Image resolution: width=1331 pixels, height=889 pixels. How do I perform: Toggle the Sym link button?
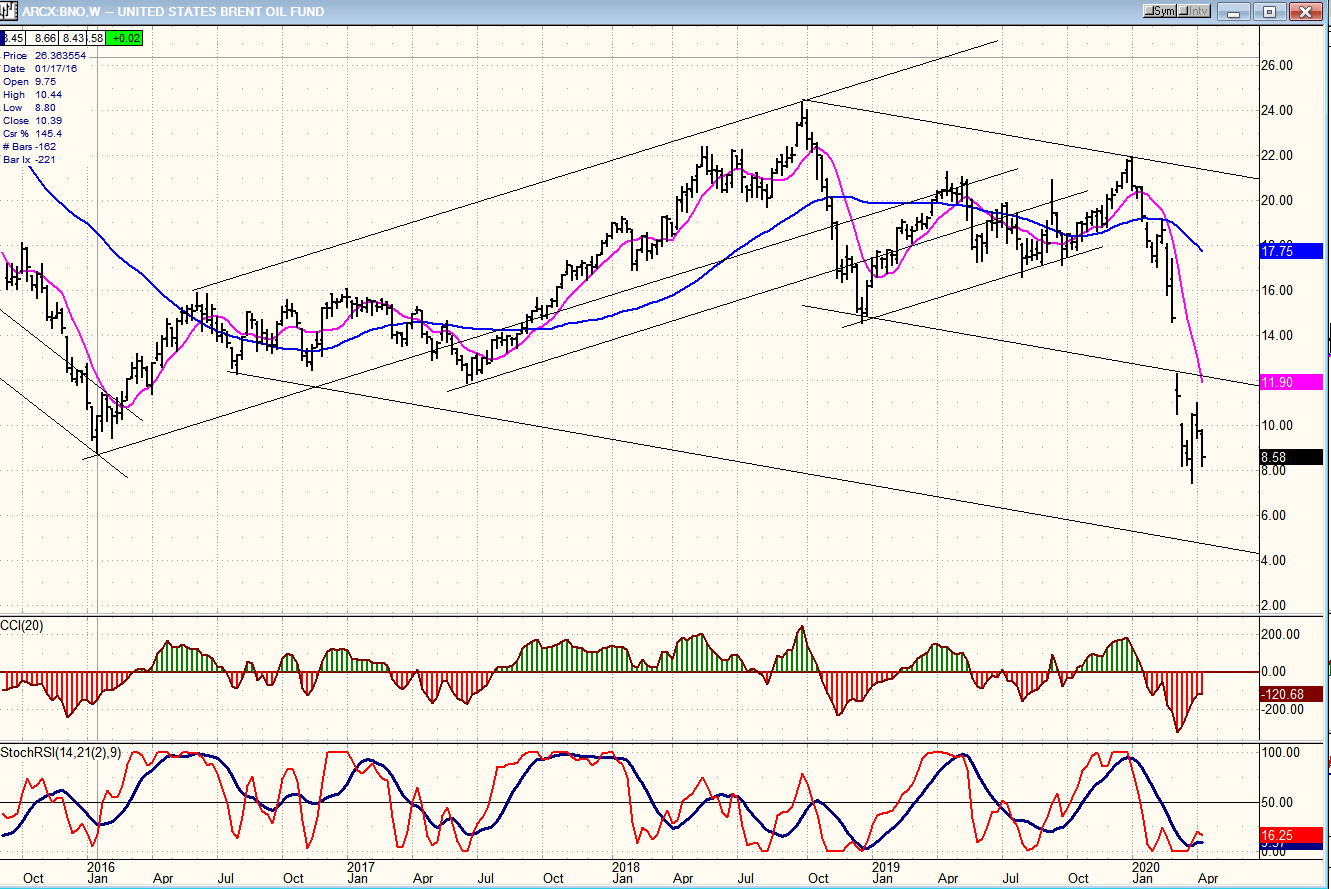point(1161,11)
